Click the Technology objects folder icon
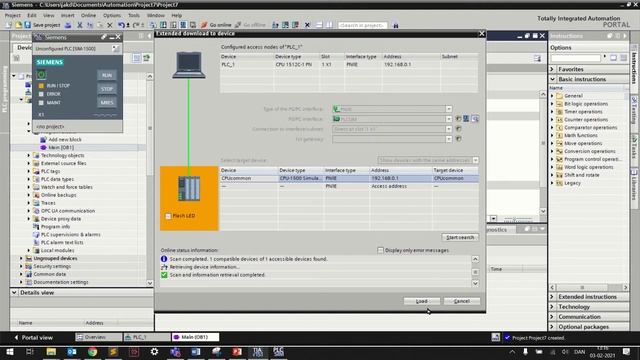The image size is (640, 360). pyautogui.click(x=36, y=155)
